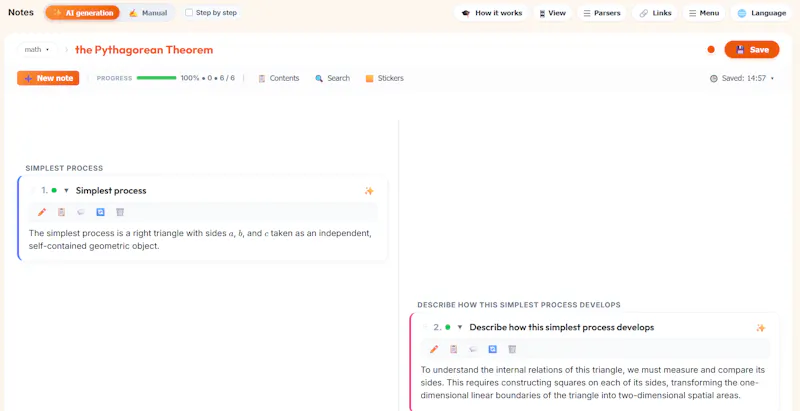Click the green progress bar
Viewport: 800px width, 411px height.
157,78
